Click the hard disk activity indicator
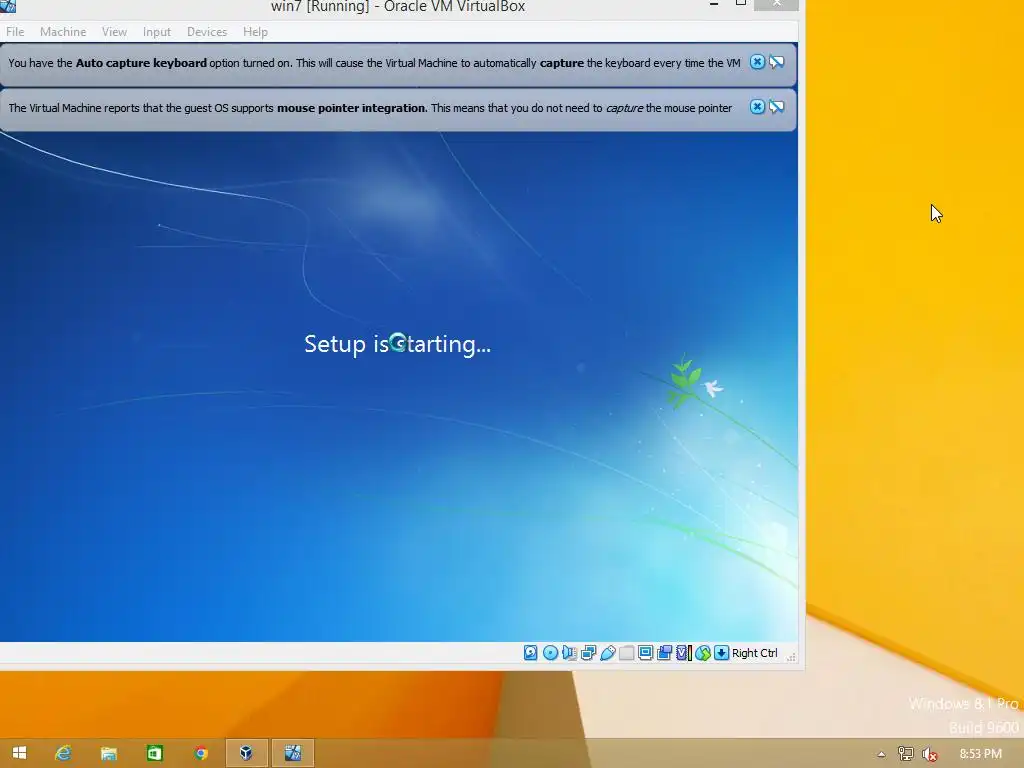 (531, 652)
